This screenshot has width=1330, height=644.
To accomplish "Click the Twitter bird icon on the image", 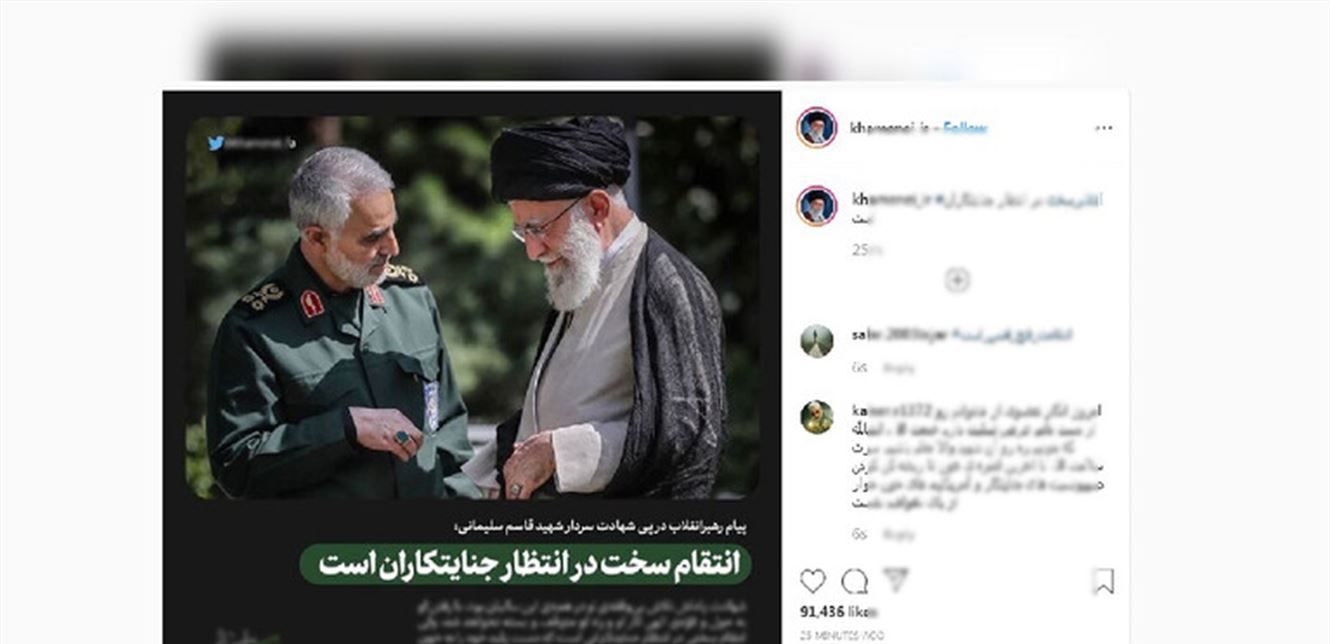I will (215, 143).
